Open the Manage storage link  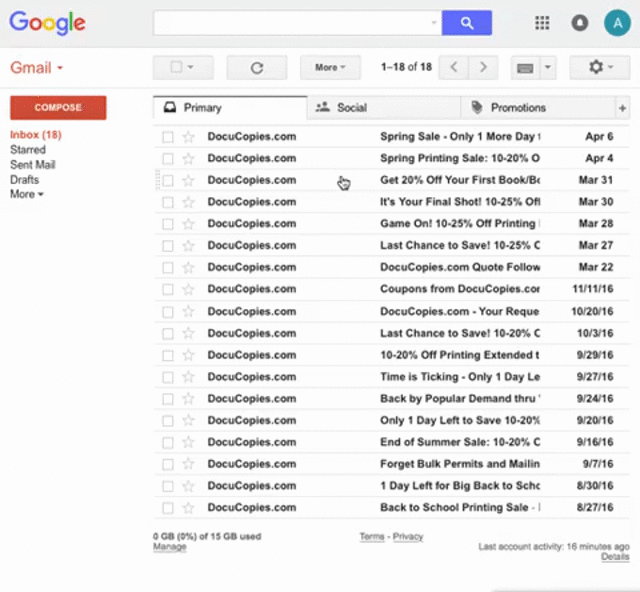[x=169, y=547]
